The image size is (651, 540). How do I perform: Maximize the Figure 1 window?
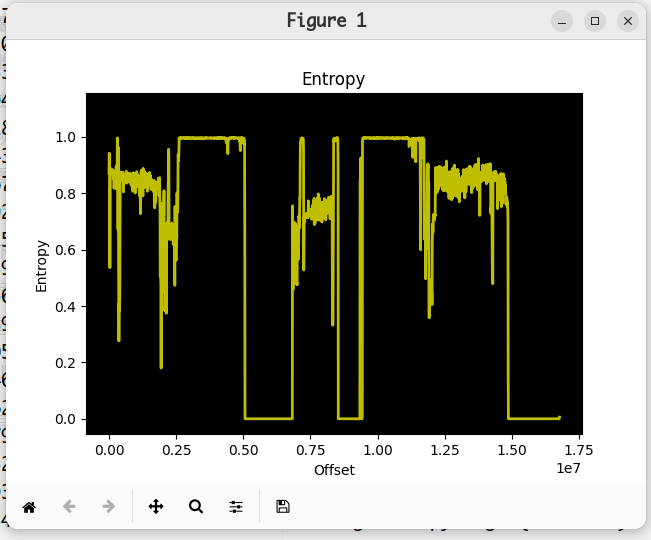[x=595, y=21]
